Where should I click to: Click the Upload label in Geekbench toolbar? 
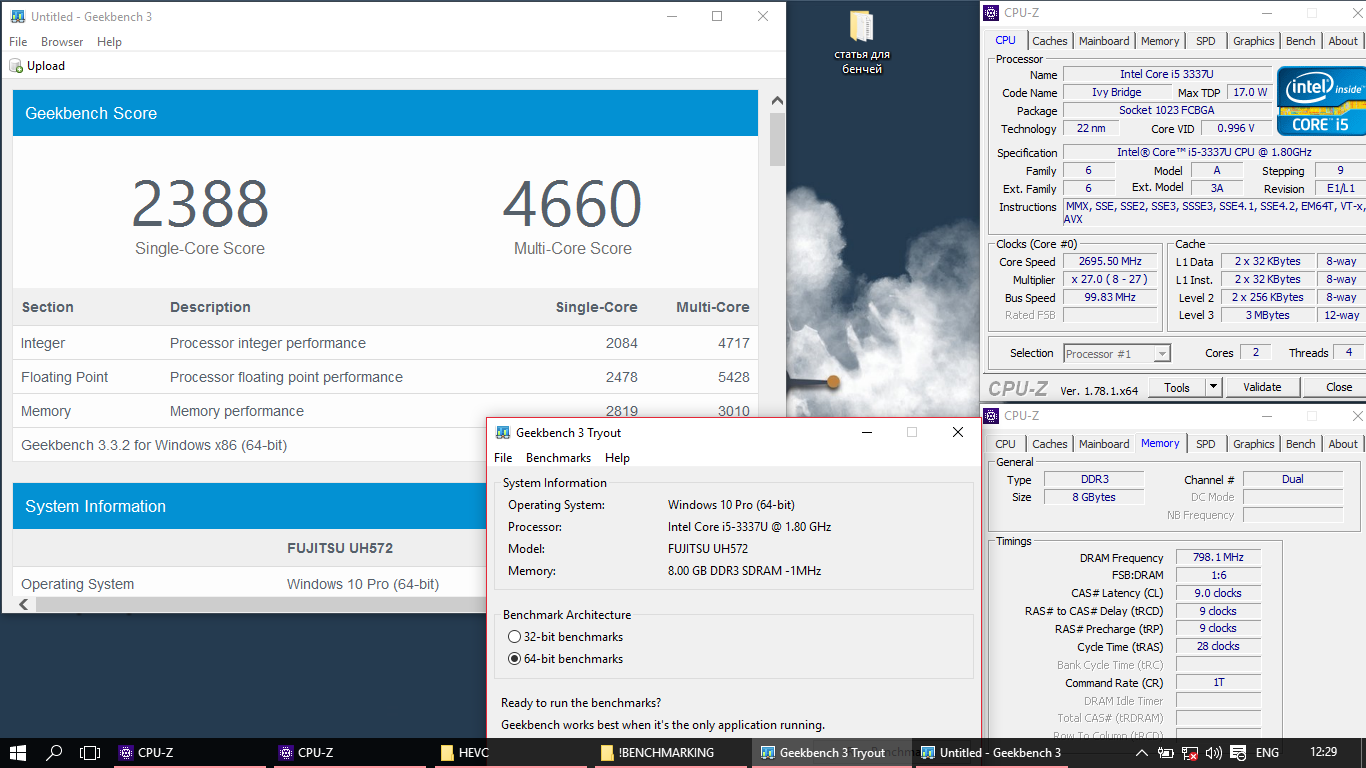(46, 66)
